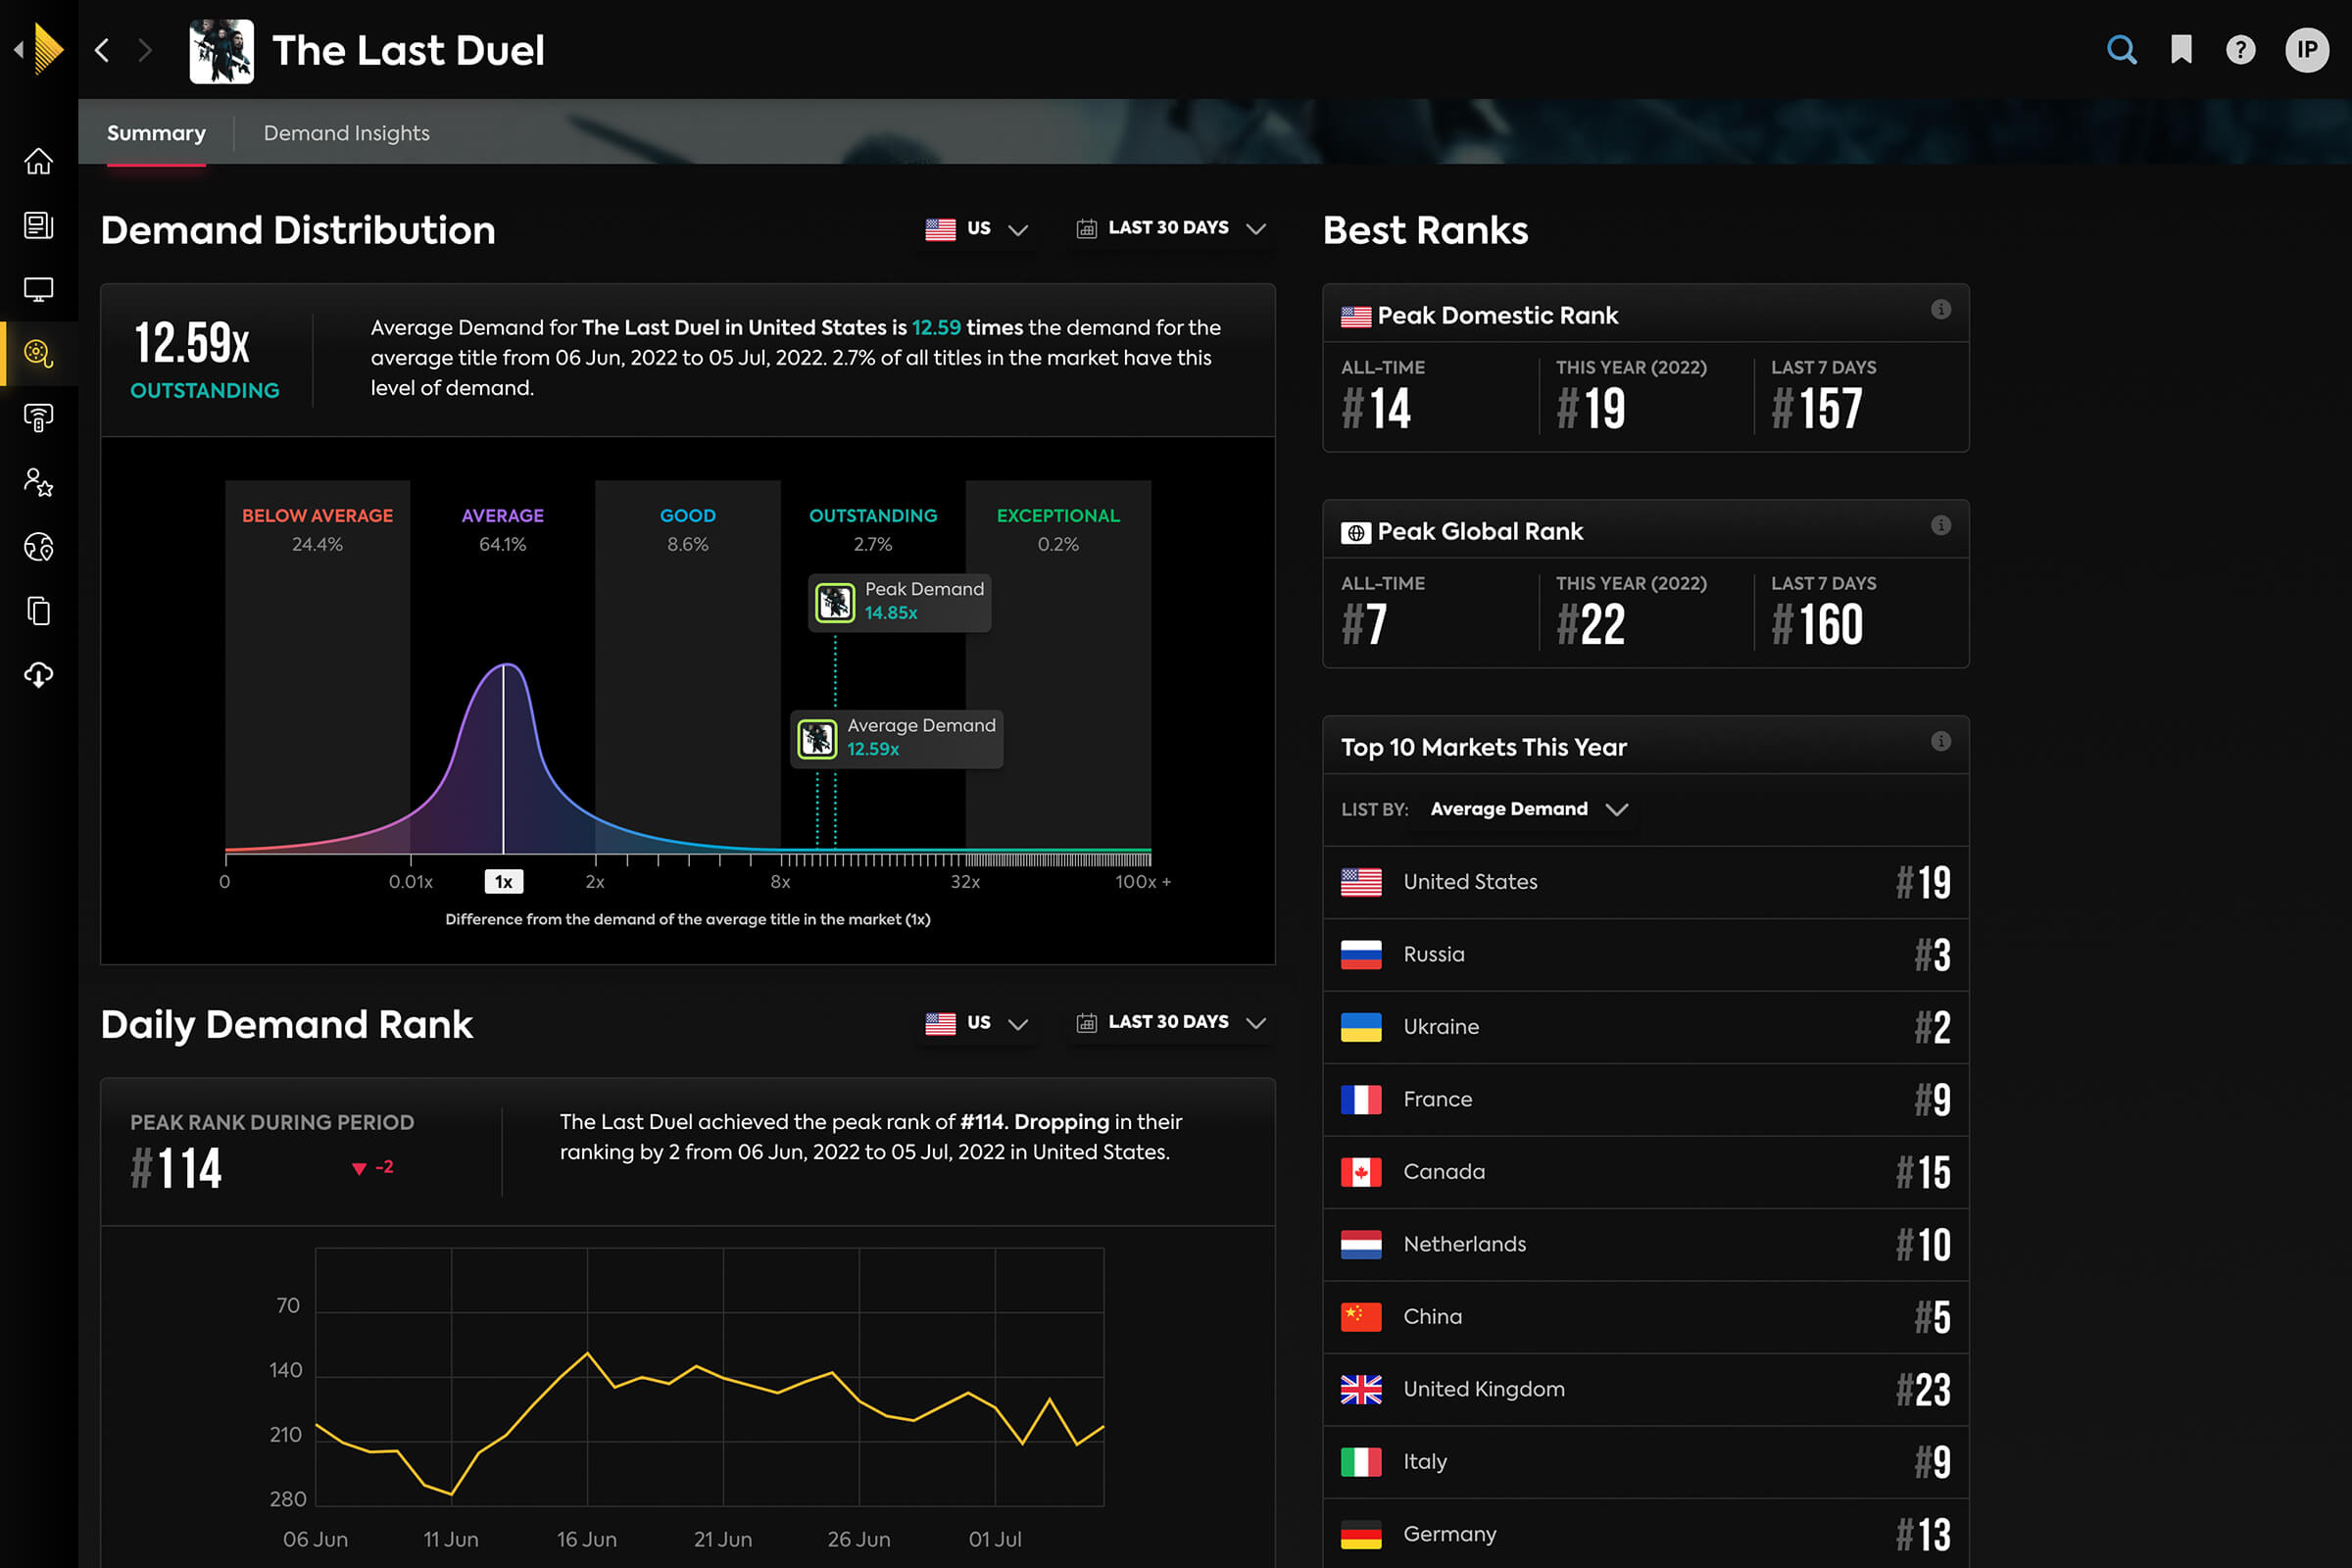The height and width of the screenshot is (1568, 2352).
Task: Select Russia in top markets list
Action: [1646, 955]
